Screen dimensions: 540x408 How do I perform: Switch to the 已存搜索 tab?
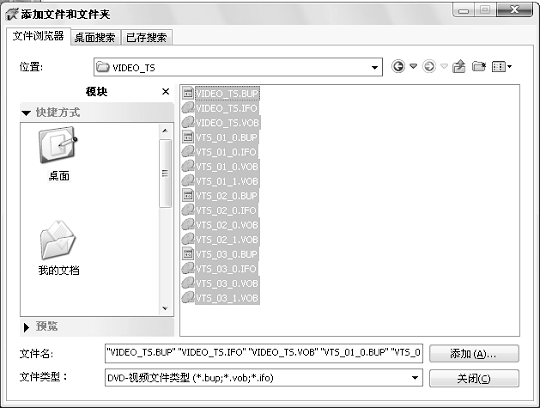point(146,38)
